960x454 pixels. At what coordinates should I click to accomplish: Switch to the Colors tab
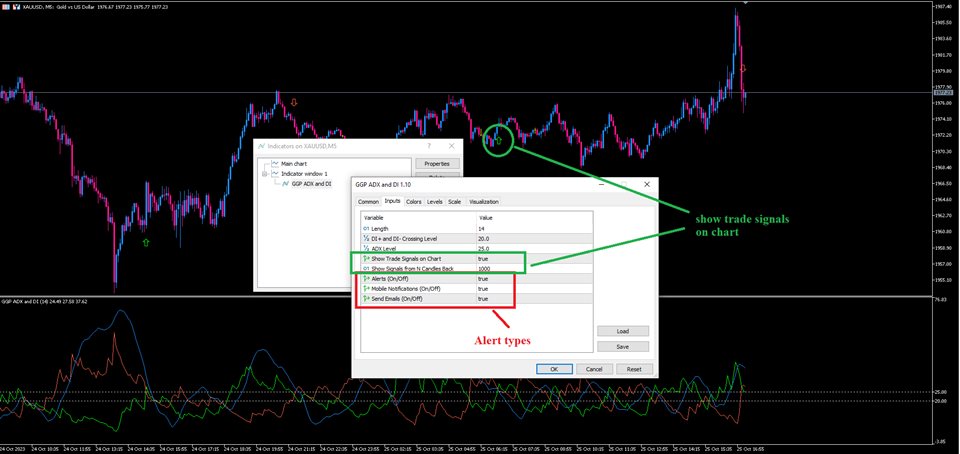(413, 201)
